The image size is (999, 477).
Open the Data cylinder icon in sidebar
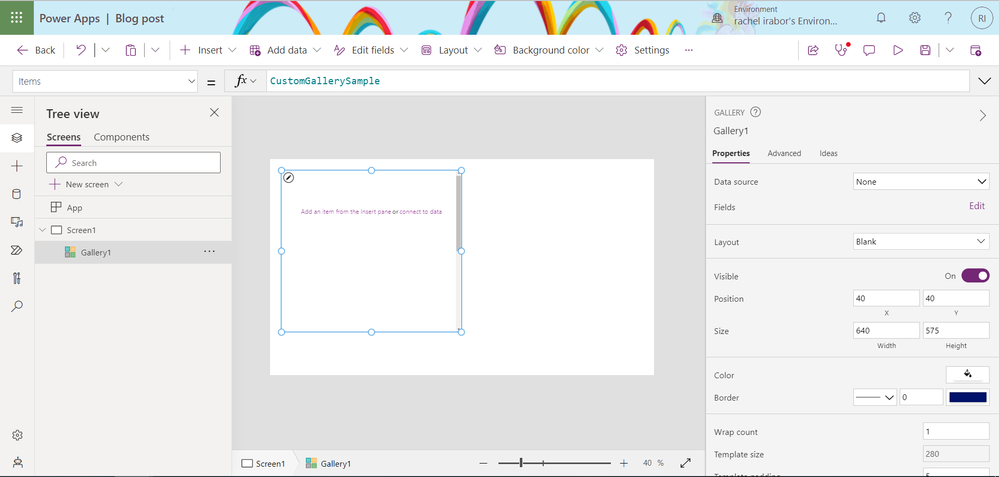tap(17, 194)
